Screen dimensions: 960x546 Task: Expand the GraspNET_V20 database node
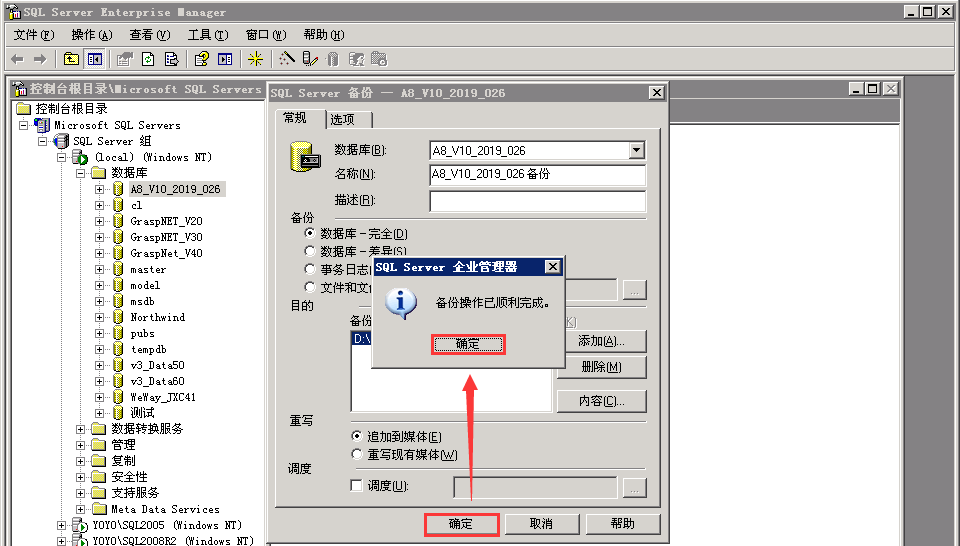pos(99,221)
